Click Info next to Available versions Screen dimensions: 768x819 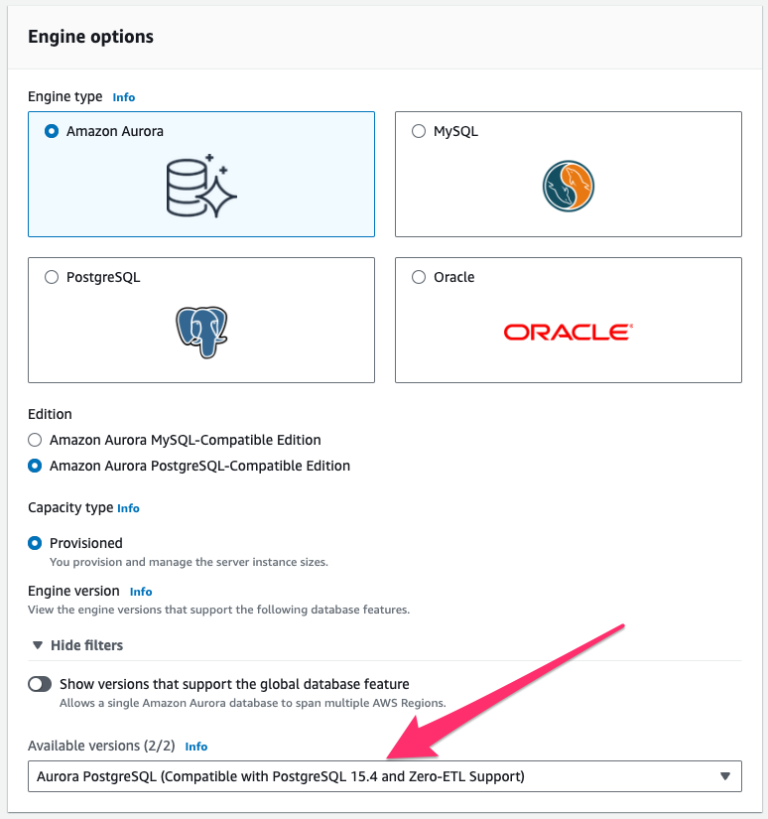pyautogui.click(x=196, y=746)
